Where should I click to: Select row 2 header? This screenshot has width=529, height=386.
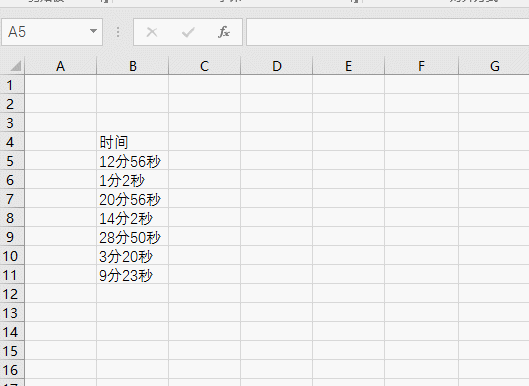[x=12, y=104]
